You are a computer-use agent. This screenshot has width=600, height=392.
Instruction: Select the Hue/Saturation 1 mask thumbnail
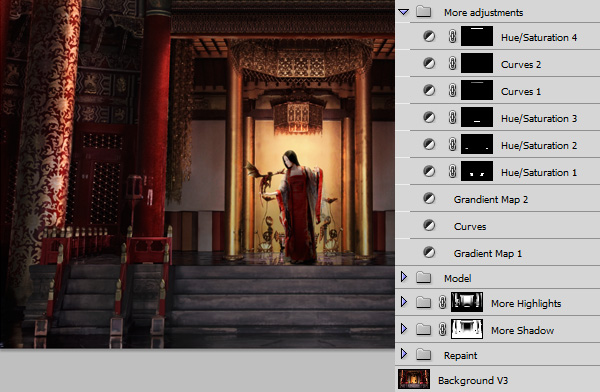[x=477, y=171]
